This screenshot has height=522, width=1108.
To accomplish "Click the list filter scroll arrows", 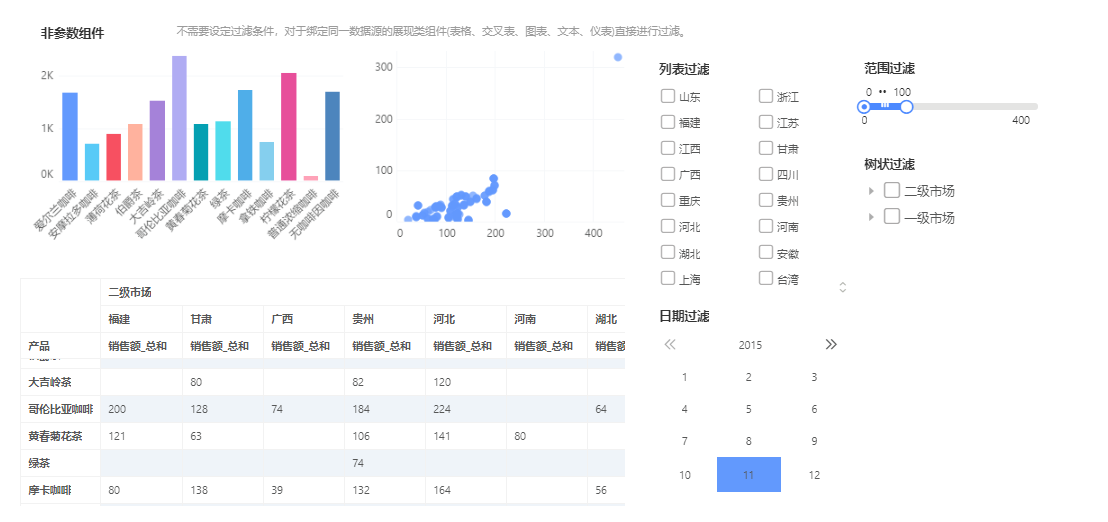I will tap(842, 287).
